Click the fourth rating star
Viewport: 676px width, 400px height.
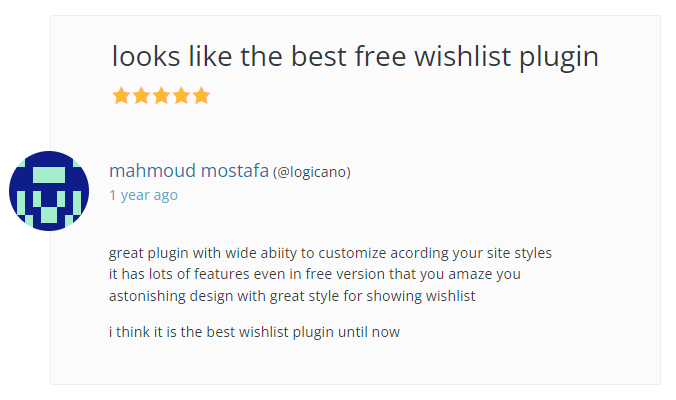point(181,96)
